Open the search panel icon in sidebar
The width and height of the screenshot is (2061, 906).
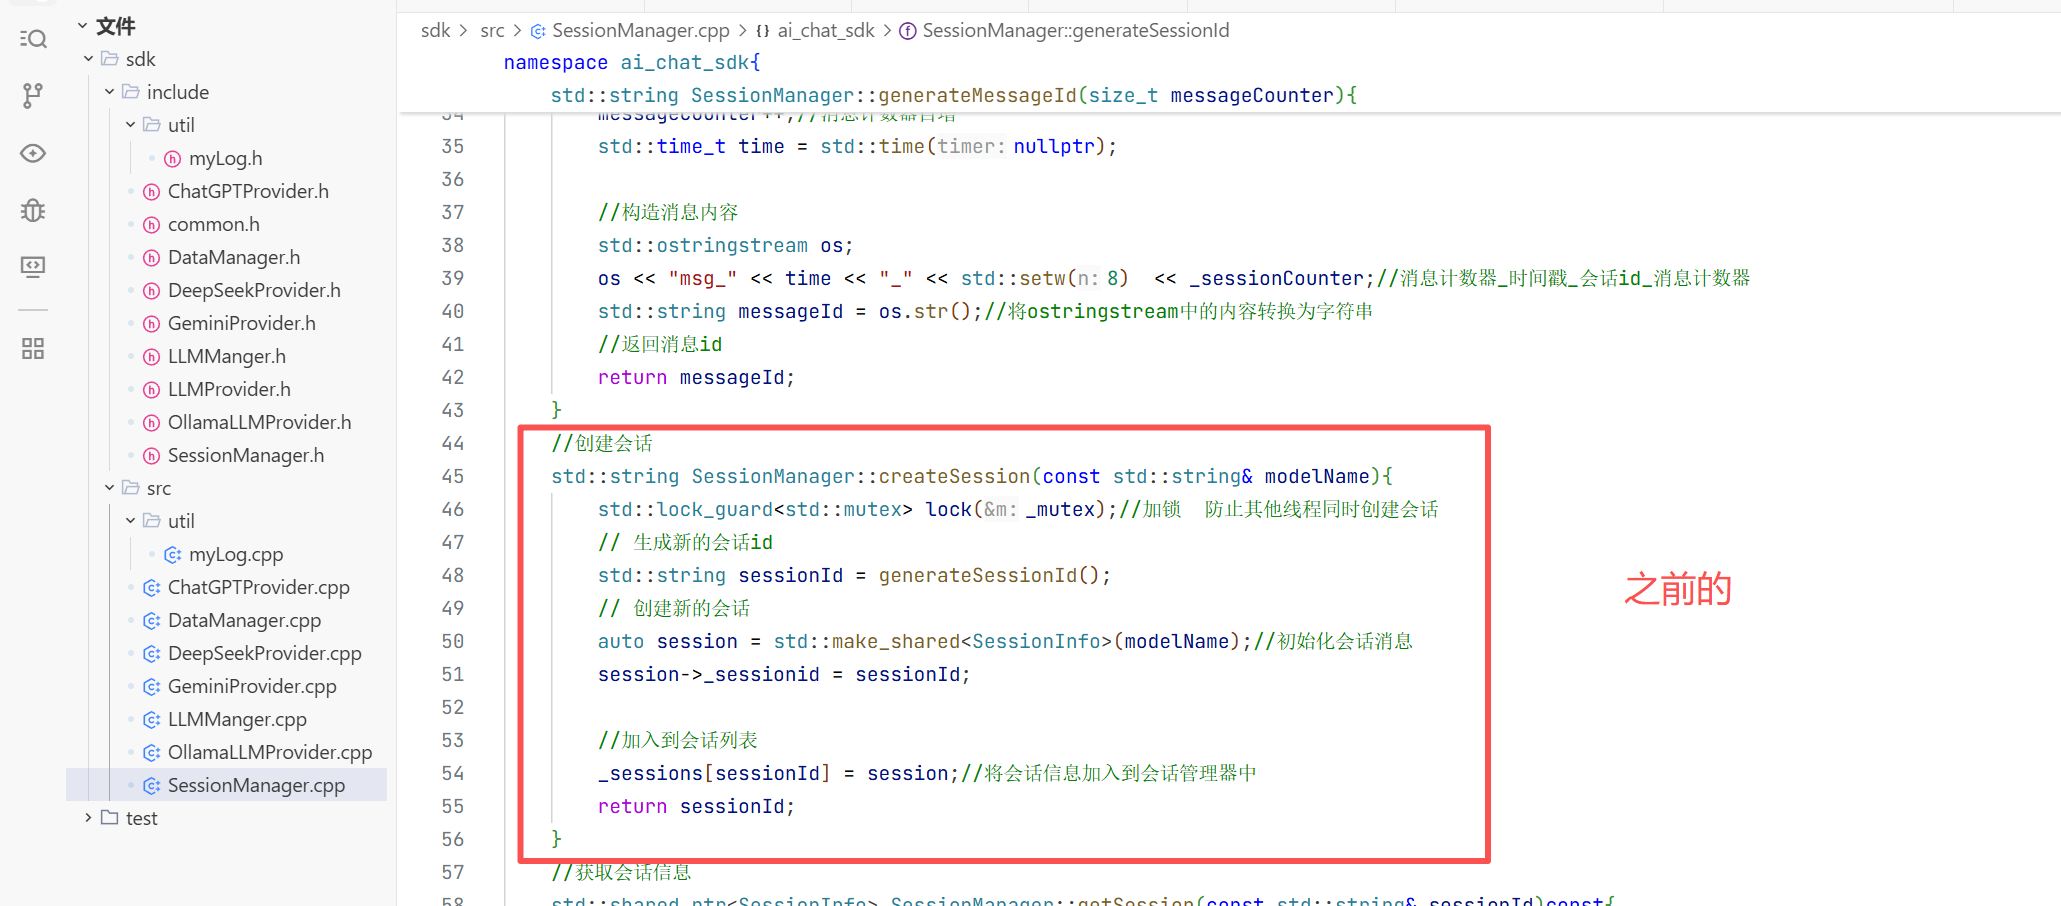coord(33,39)
